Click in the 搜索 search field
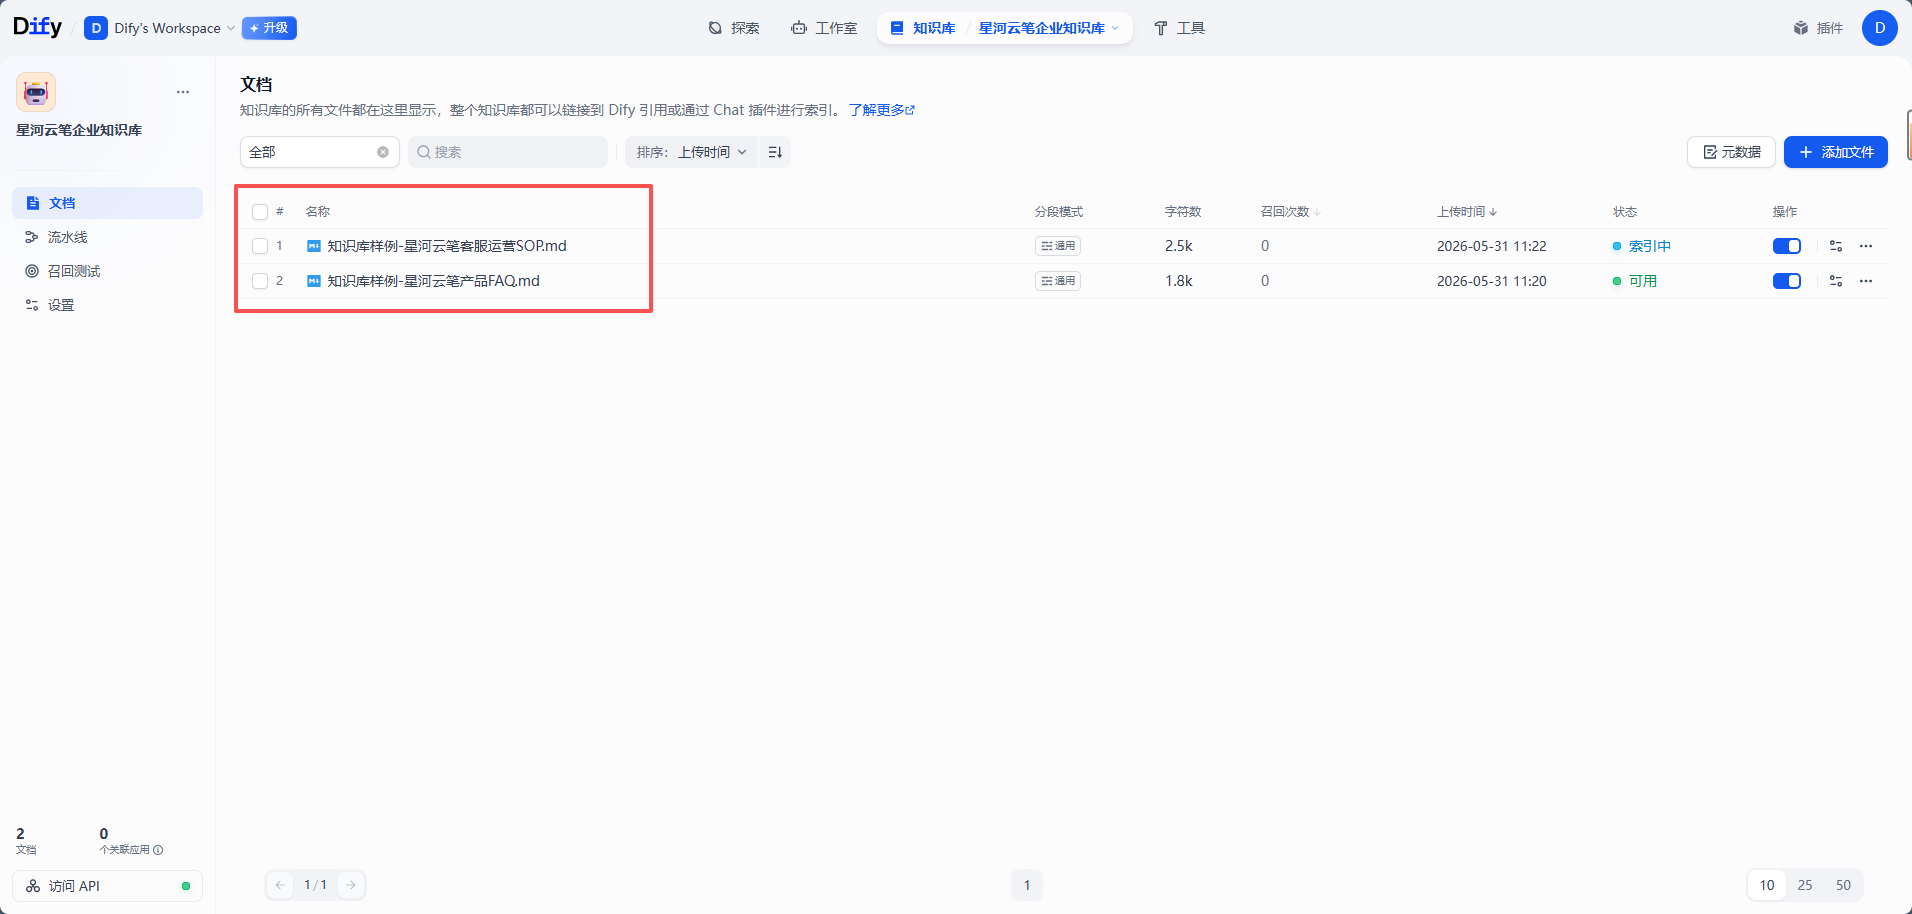The image size is (1912, 914). (x=508, y=152)
